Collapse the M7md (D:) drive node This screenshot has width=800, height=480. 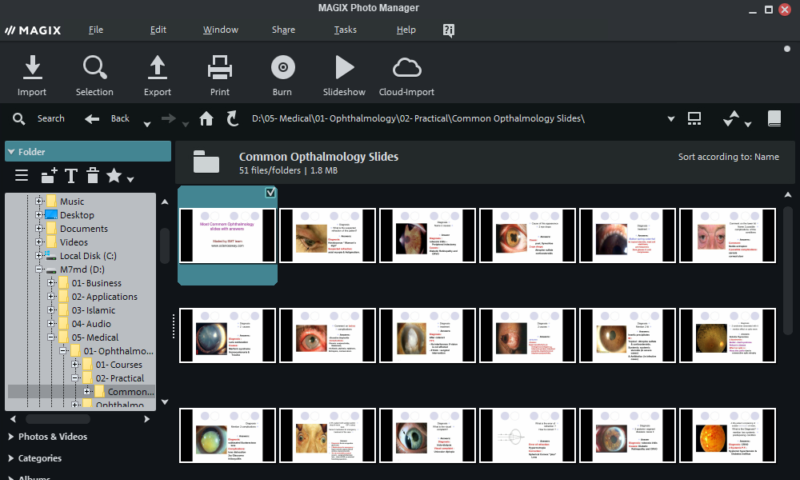point(39,269)
